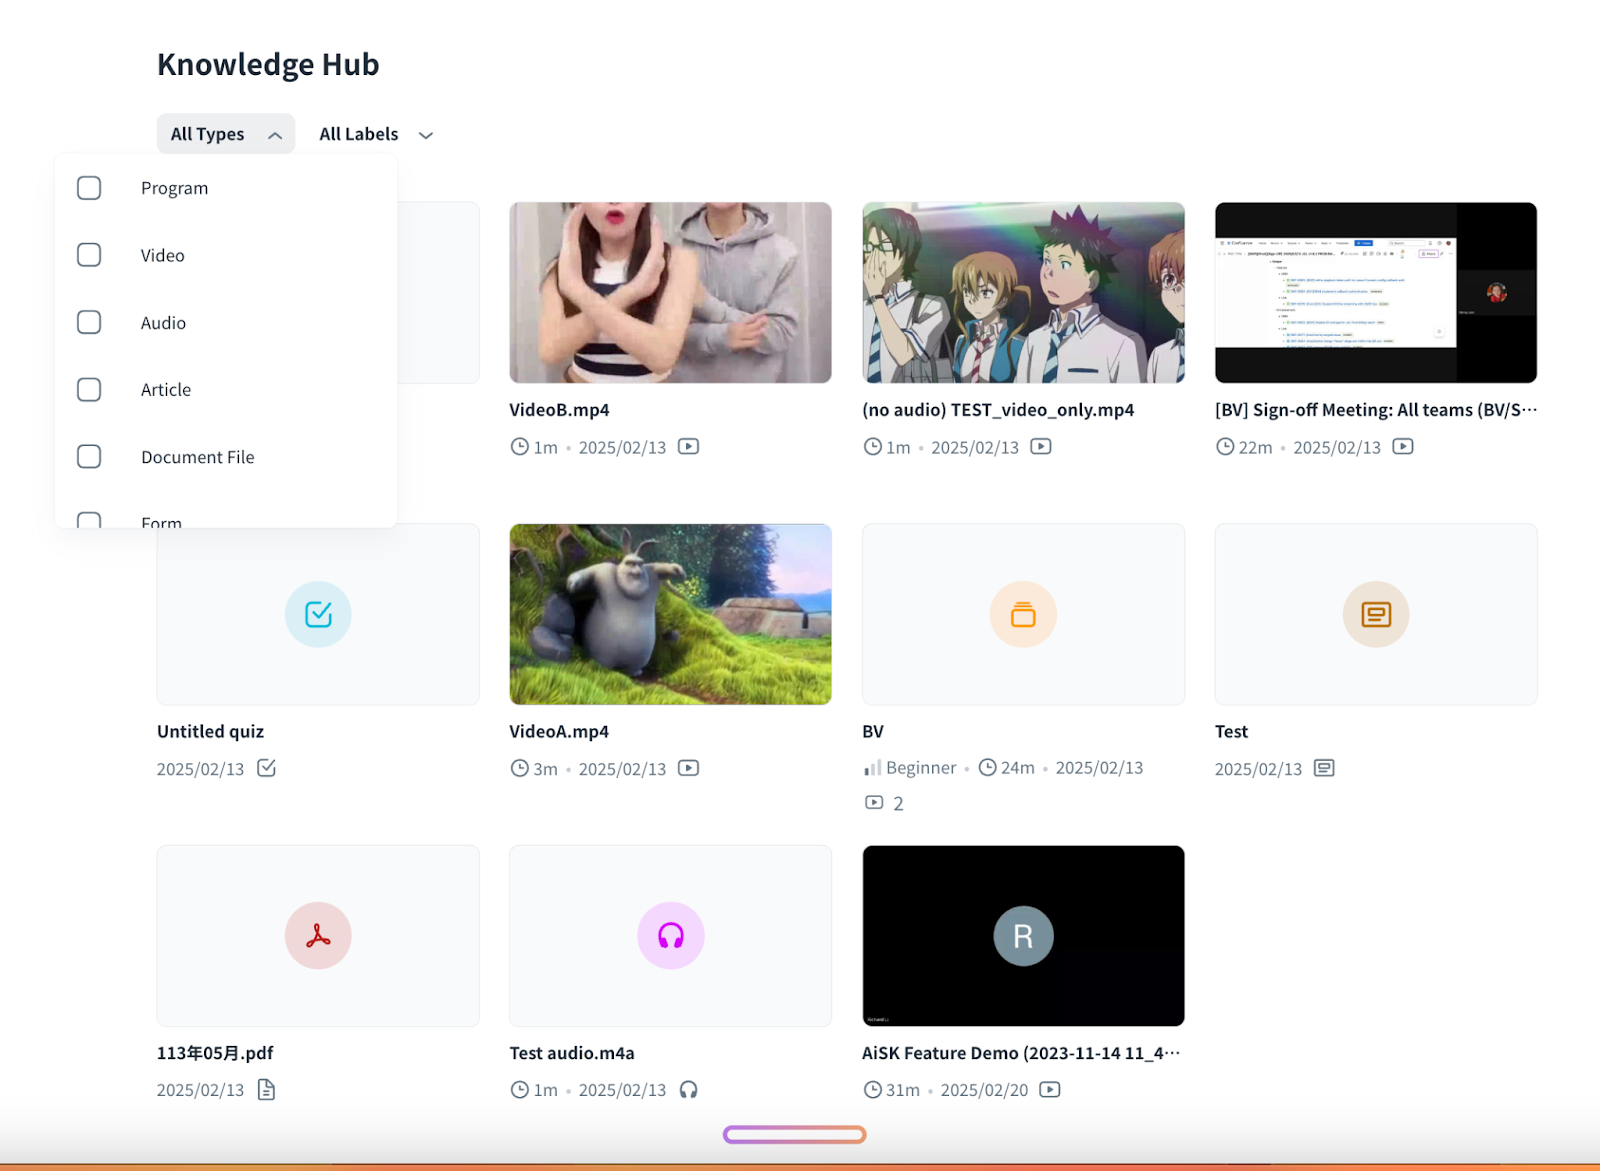Screen dimensions: 1600x1171
Task: Click the red PDF icon on 113年05月.pdf card
Action: (x=318, y=936)
